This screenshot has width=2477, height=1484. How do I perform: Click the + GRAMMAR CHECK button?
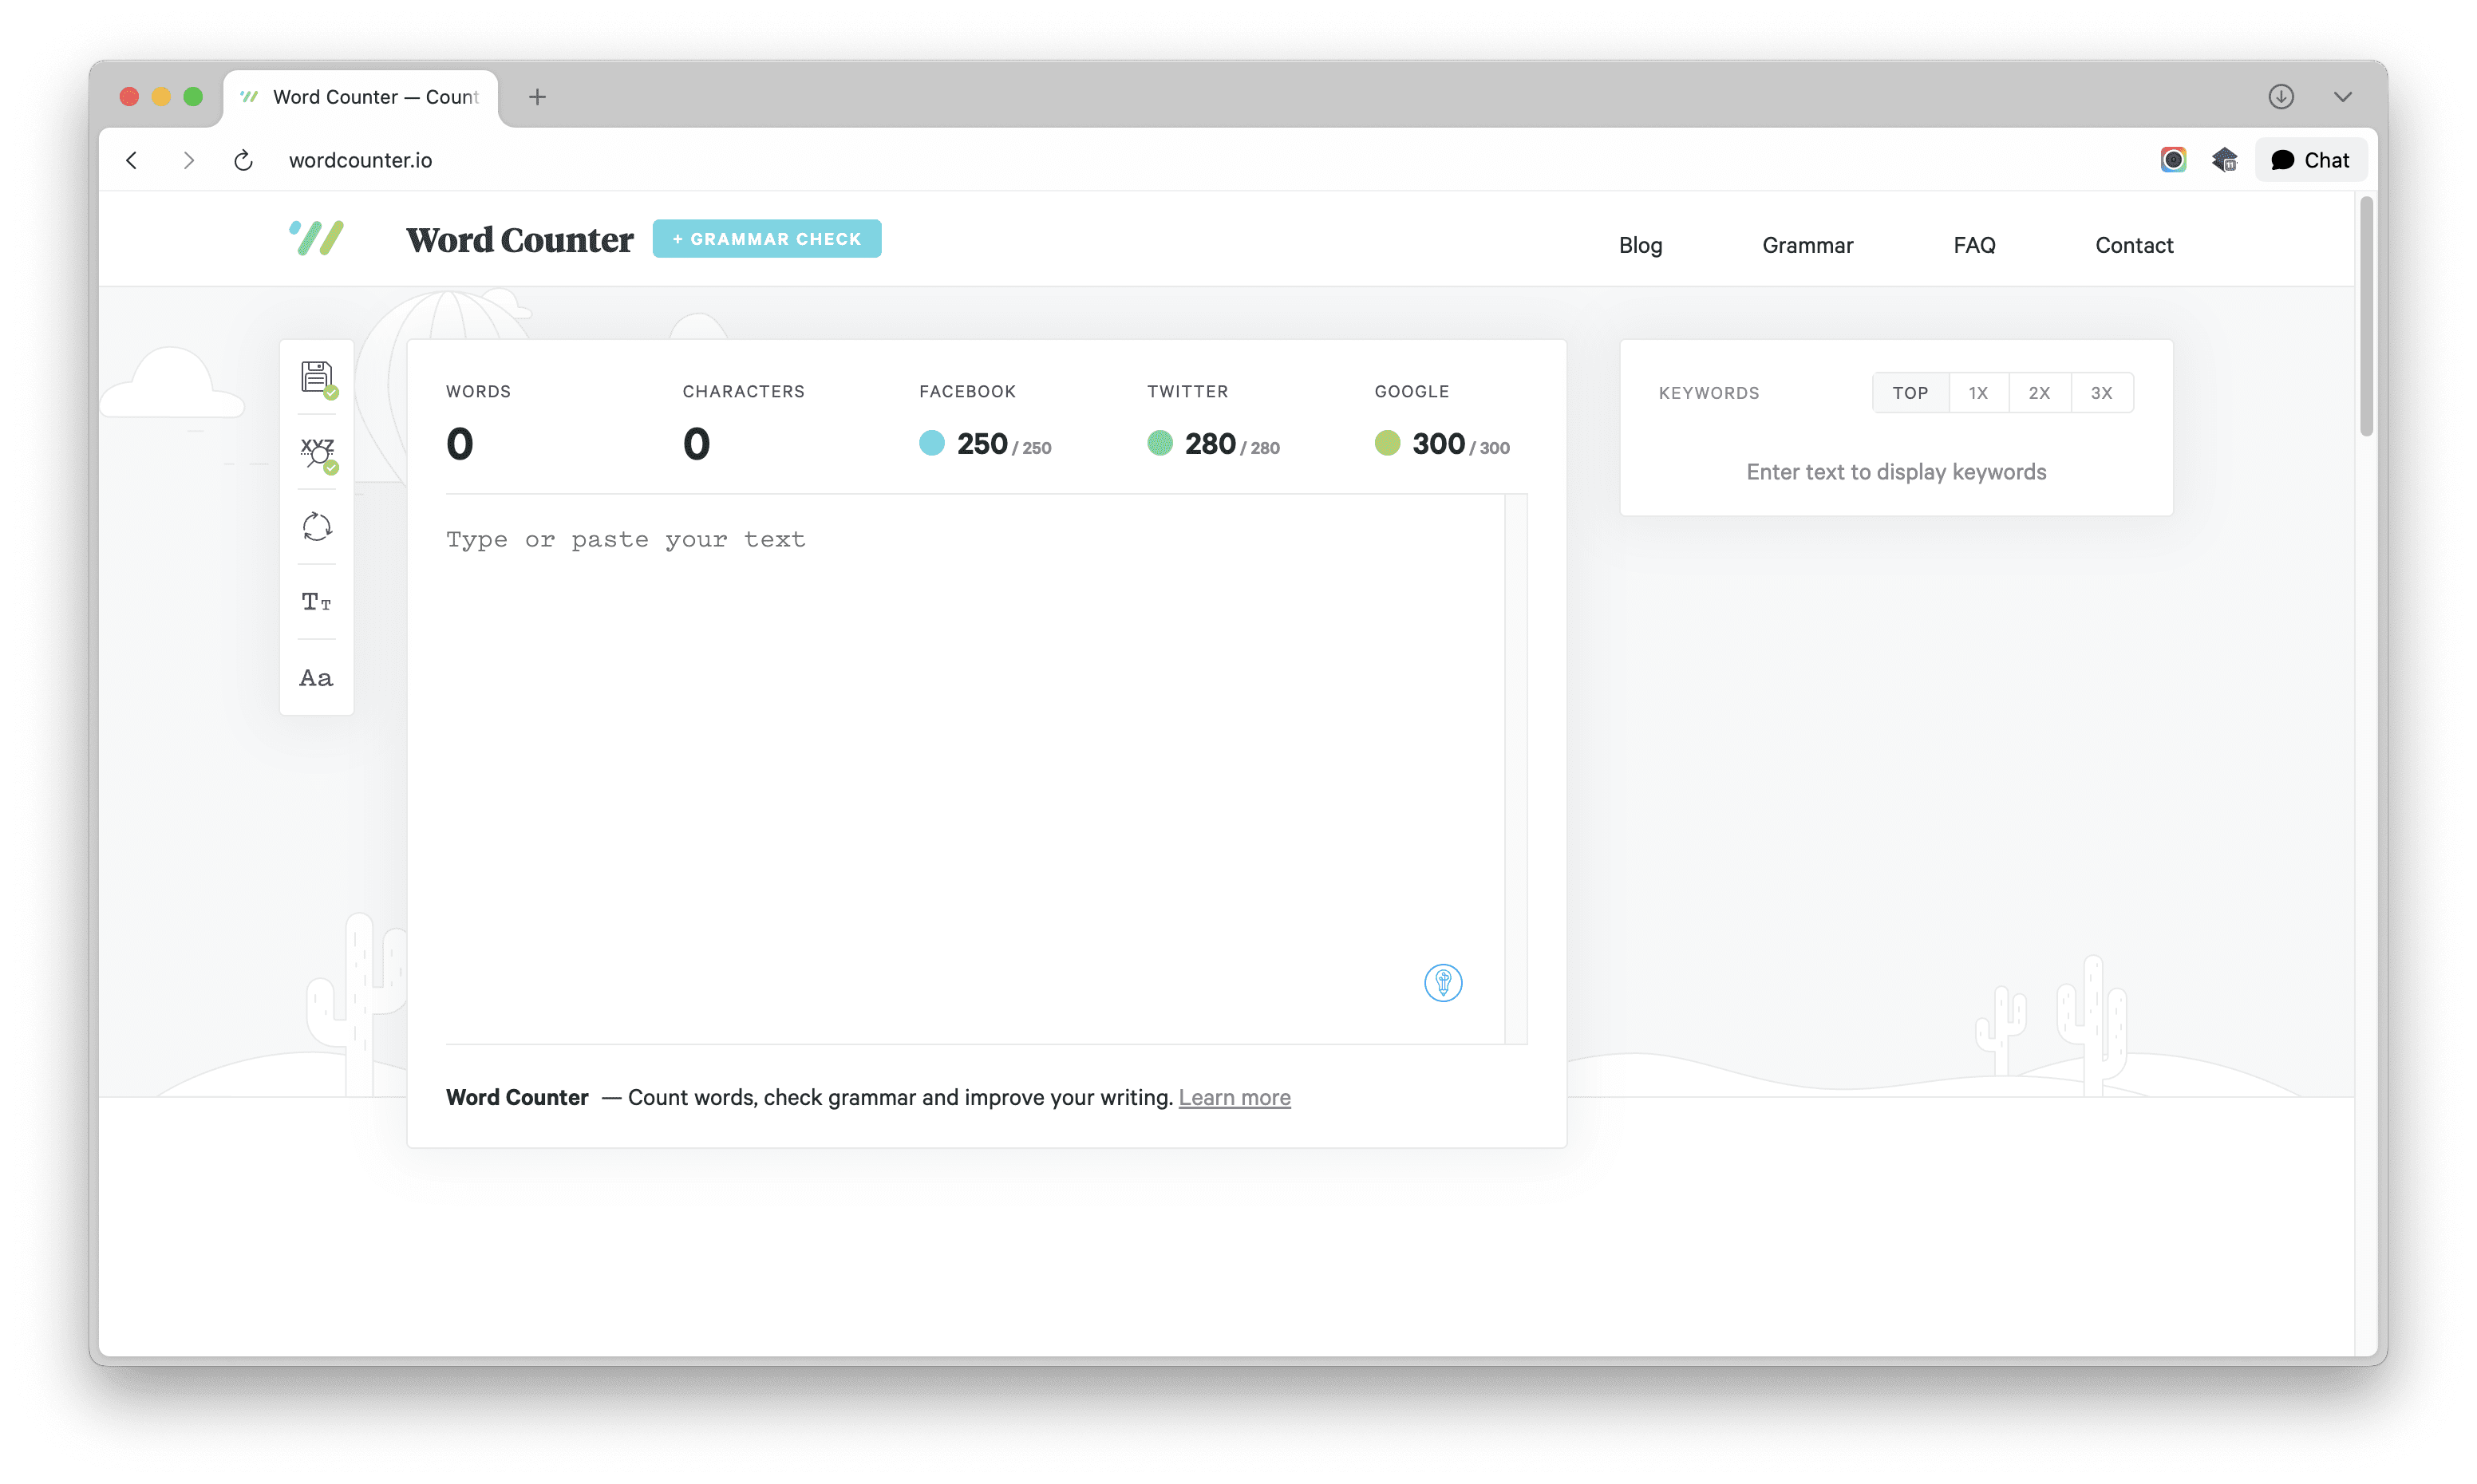point(766,238)
